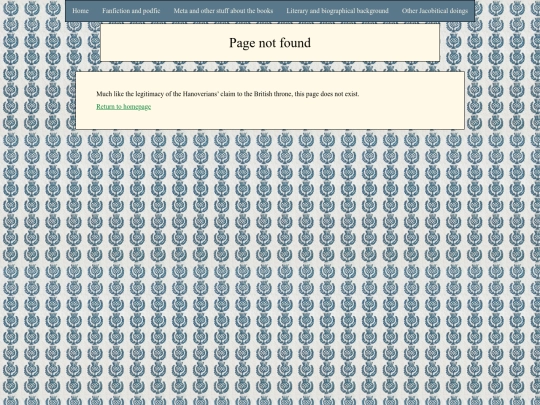Click the Hanoverians' claim message text
The width and height of the screenshot is (540, 405).
click(x=228, y=94)
